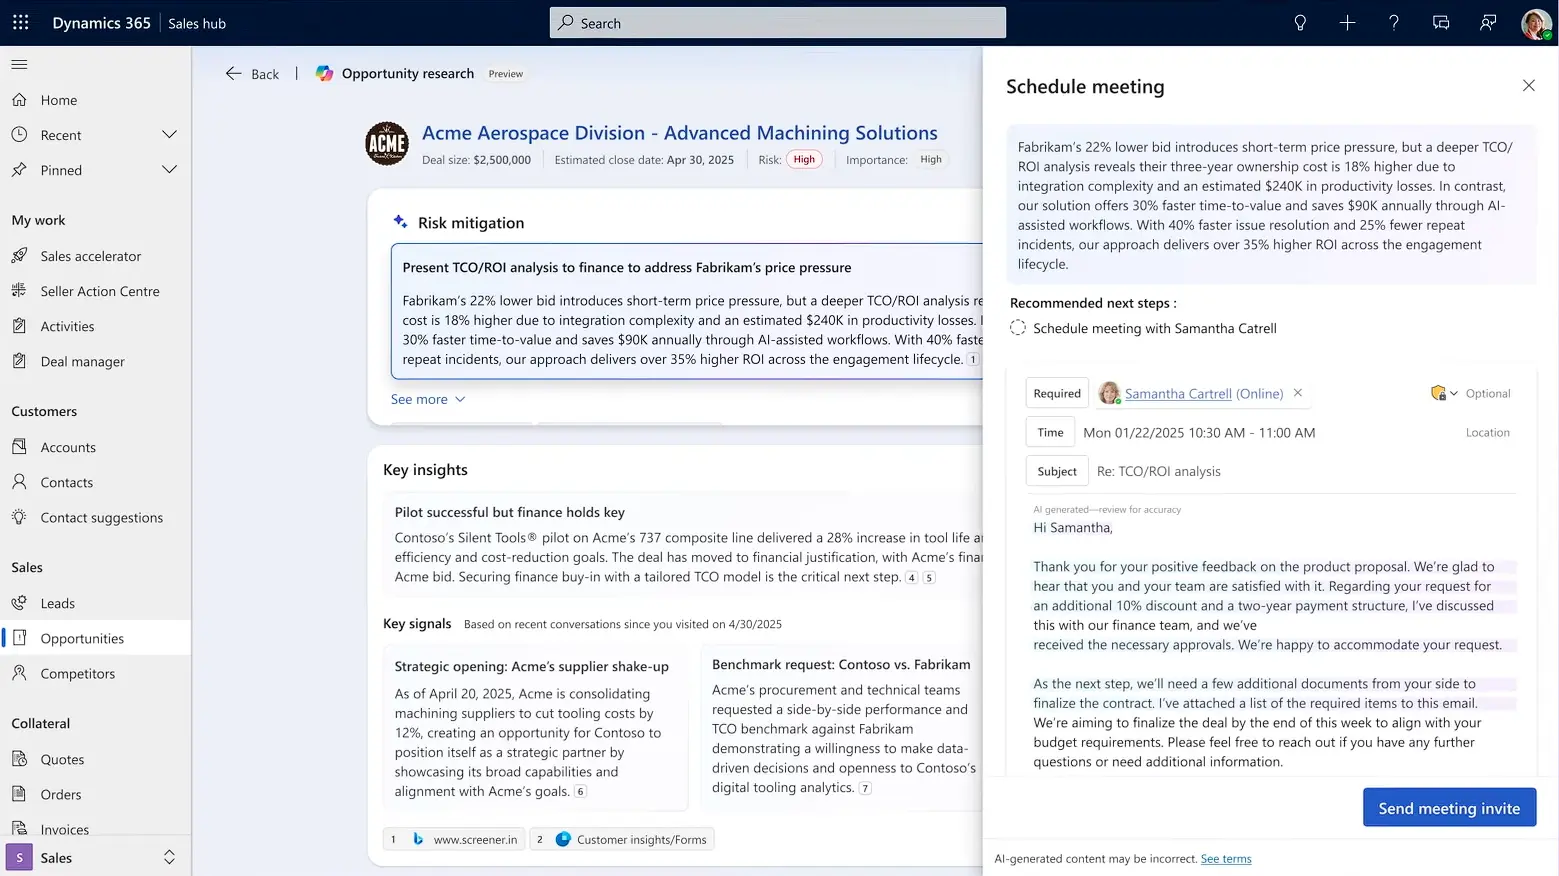Image resolution: width=1559 pixels, height=876 pixels.
Task: Open the help question mark icon
Action: pos(1393,22)
